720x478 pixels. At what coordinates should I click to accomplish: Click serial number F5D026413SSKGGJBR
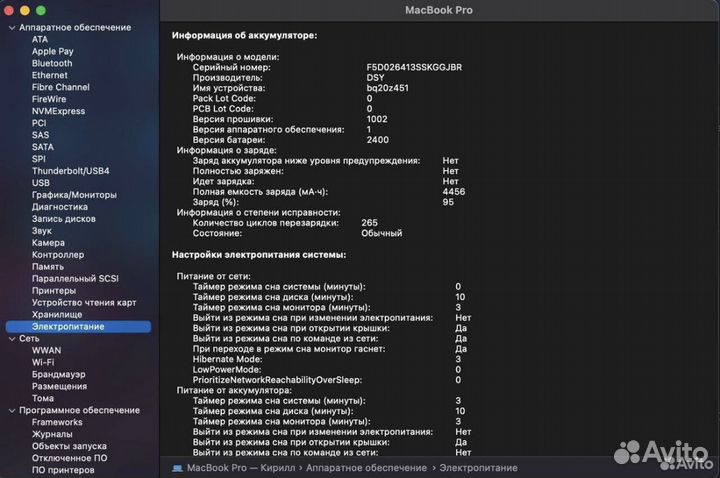coord(414,67)
